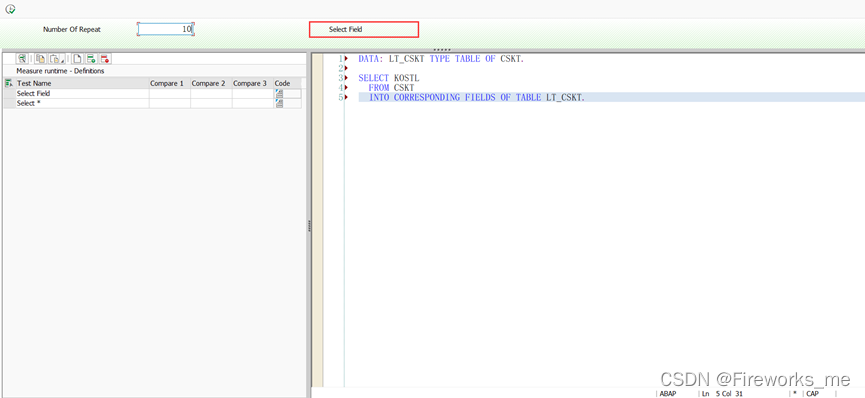Click Compare 3 cell of Select Field row
This screenshot has width=865, height=398.
pos(252,94)
